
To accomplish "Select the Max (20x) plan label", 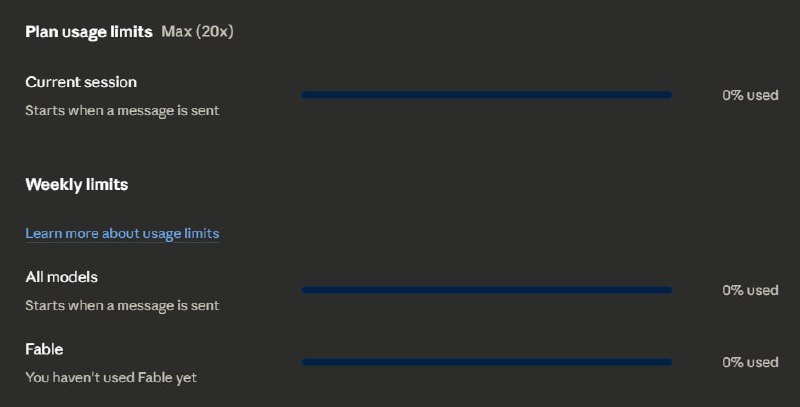I will point(197,32).
